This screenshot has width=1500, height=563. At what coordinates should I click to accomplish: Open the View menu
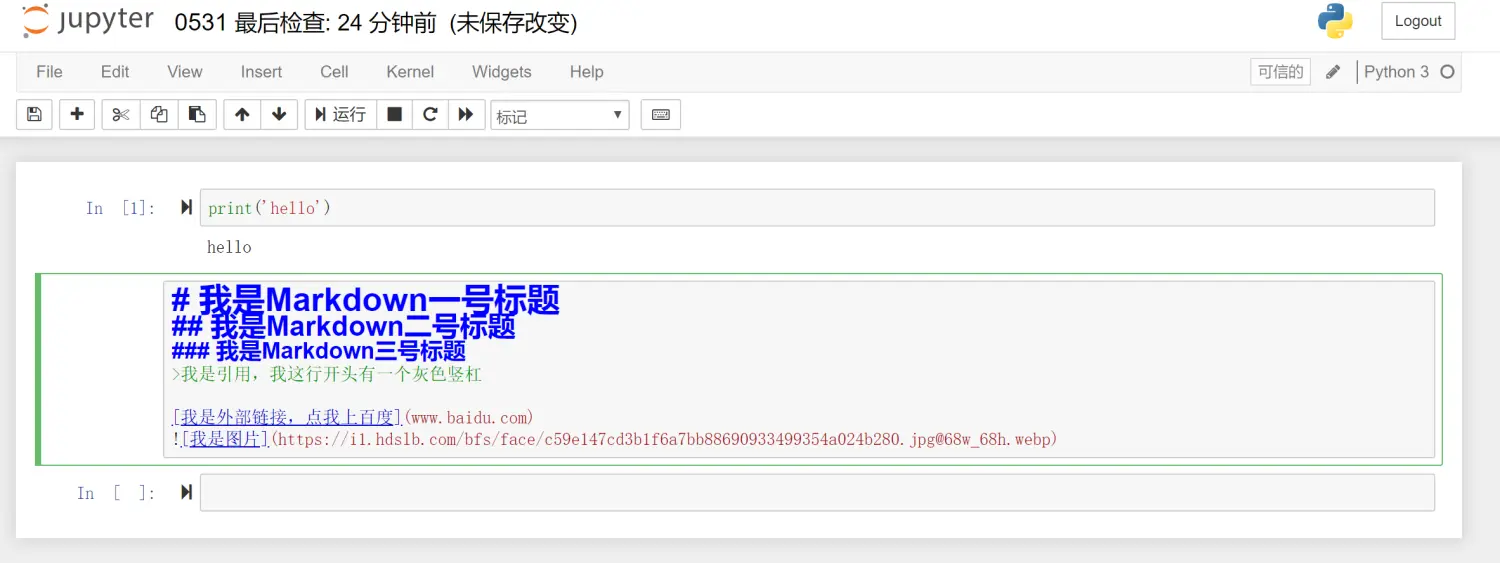click(x=185, y=72)
